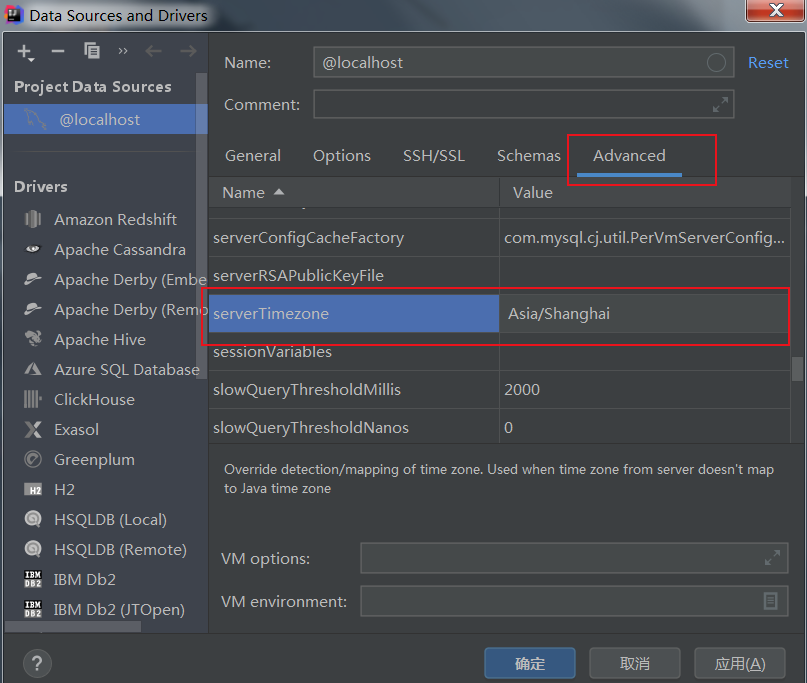Sort by Name column header
The image size is (807, 683).
coord(354,192)
